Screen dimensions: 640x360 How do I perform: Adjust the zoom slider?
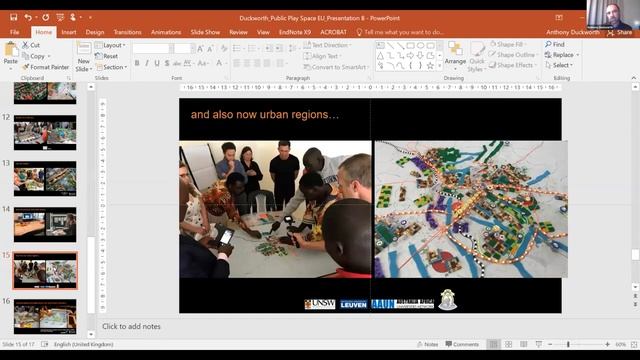(568, 344)
